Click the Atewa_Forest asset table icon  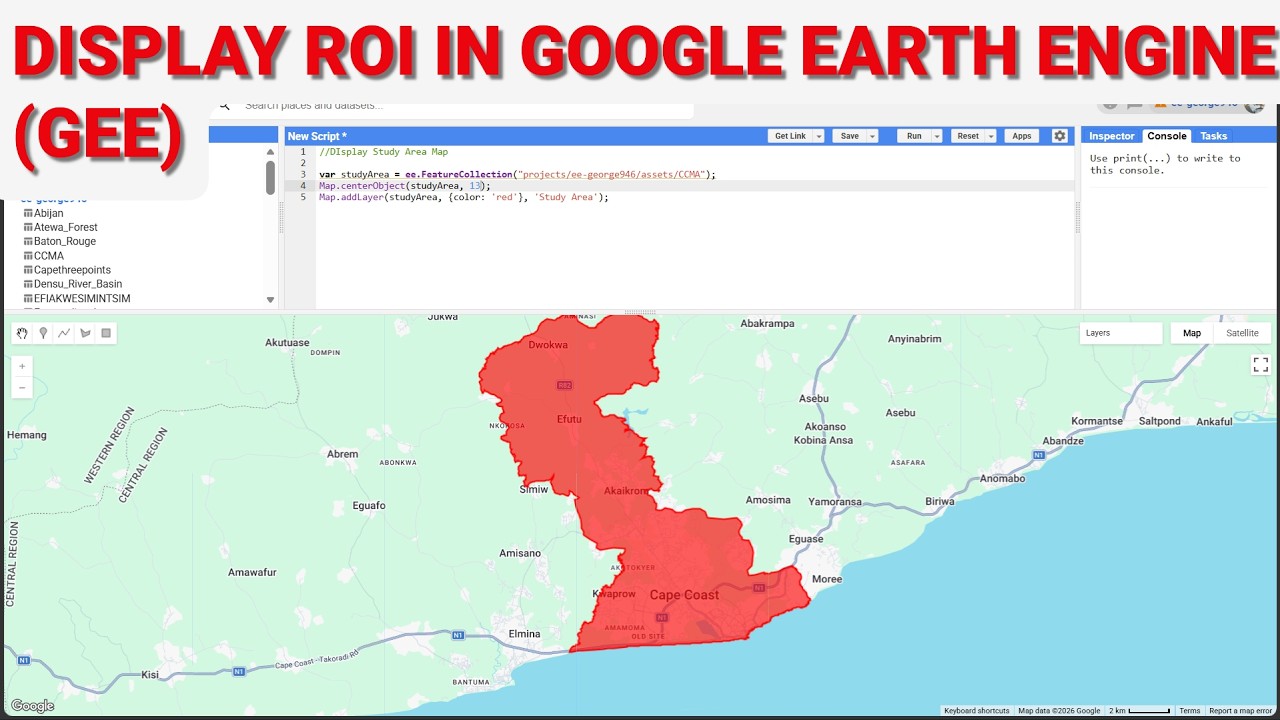[x=28, y=227]
